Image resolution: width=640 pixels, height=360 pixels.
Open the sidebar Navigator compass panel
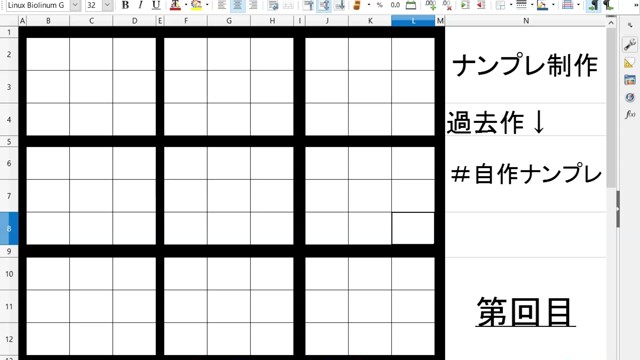click(630, 97)
